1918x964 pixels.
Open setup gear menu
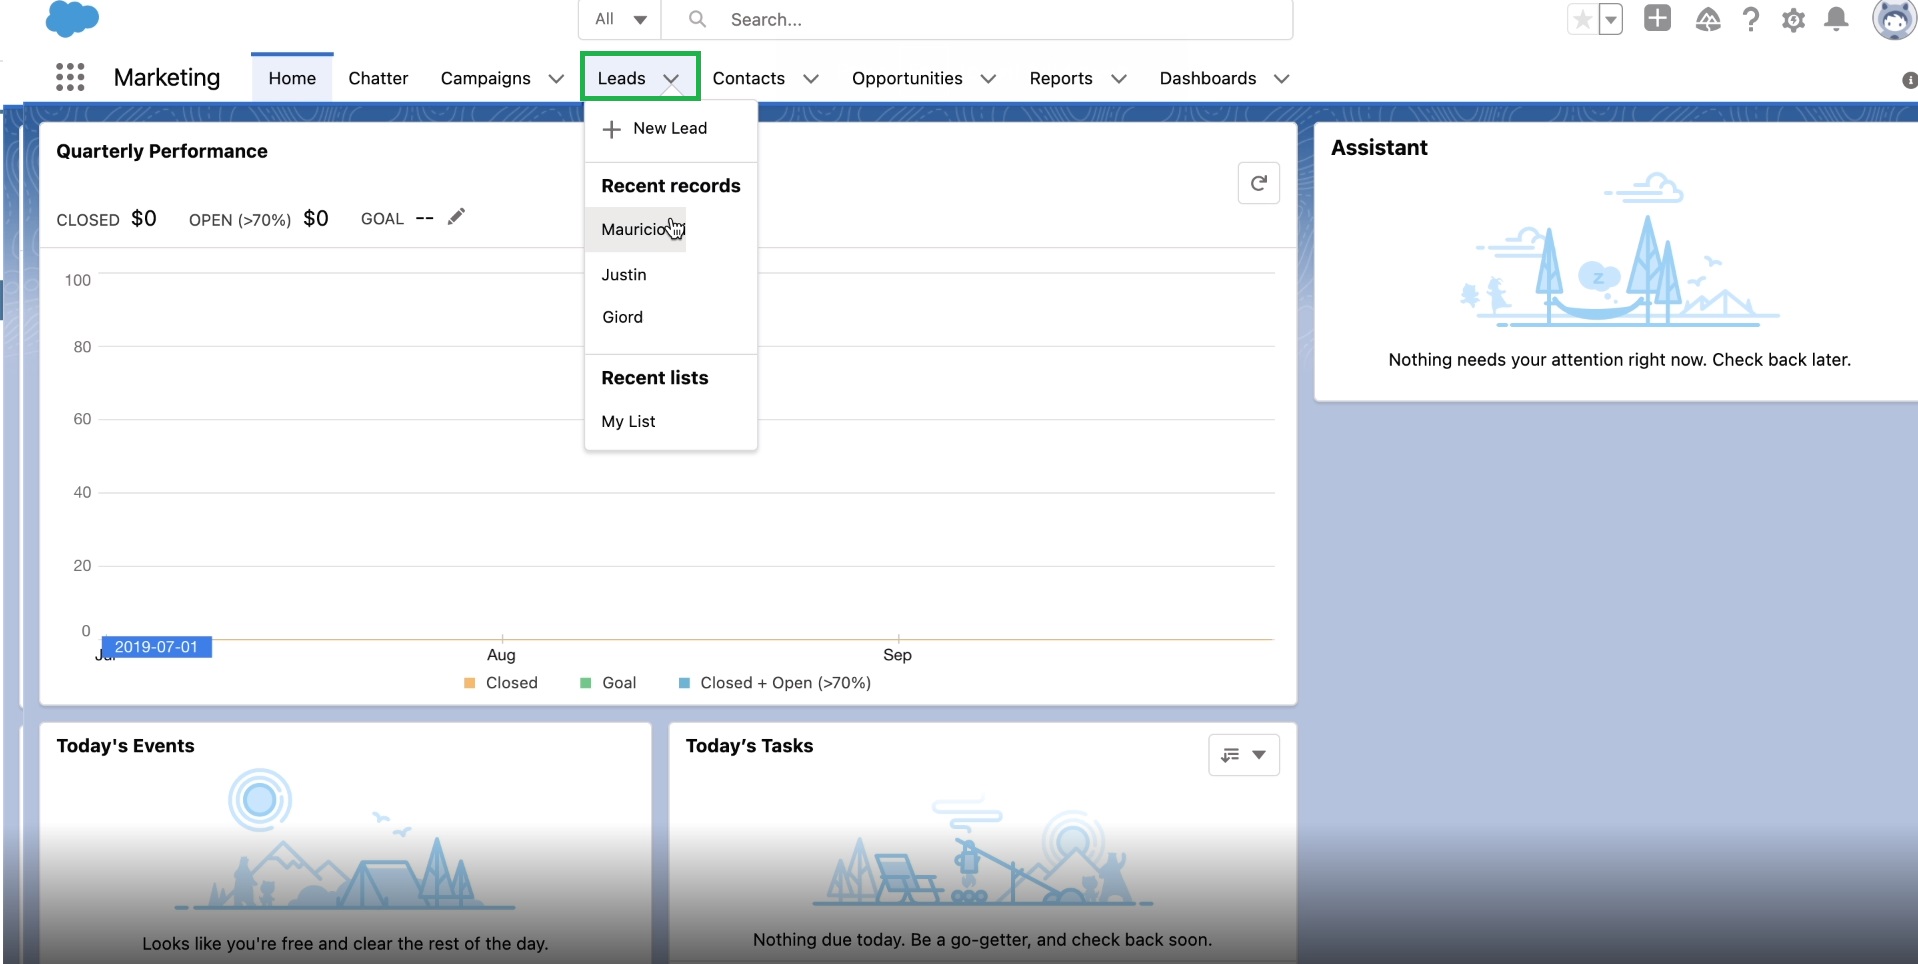tap(1794, 20)
